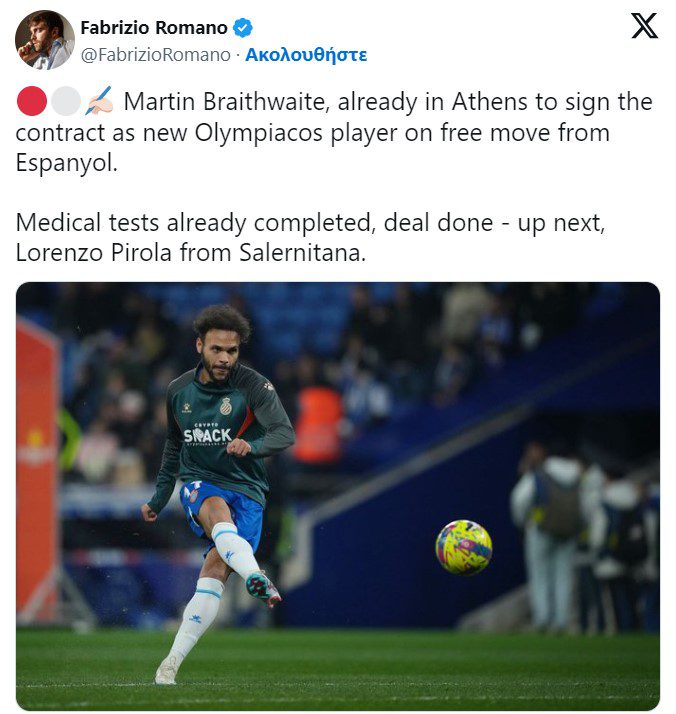Open the @FabrizioRomano handle
Screen dimensions: 676x714
pos(156,55)
